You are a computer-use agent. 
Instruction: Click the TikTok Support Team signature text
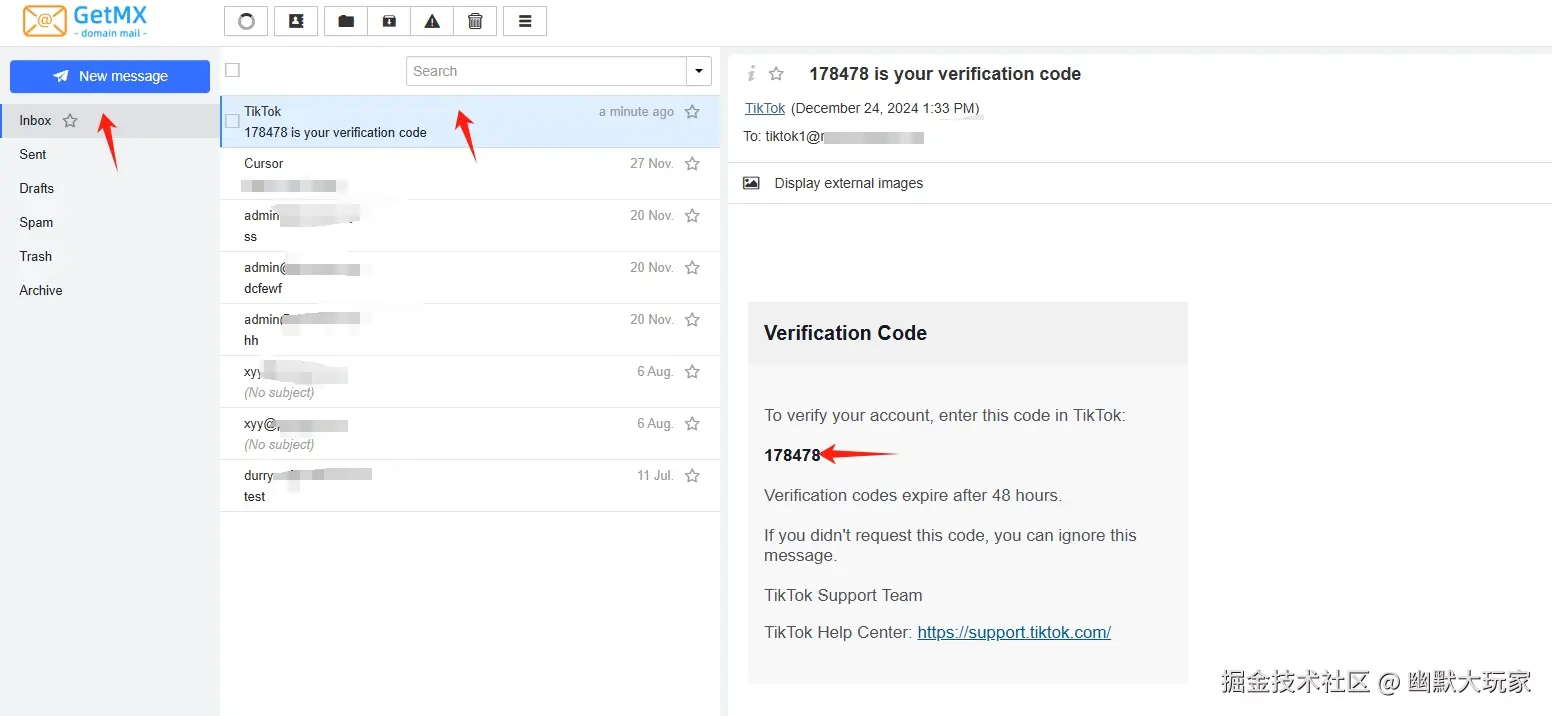coord(843,595)
